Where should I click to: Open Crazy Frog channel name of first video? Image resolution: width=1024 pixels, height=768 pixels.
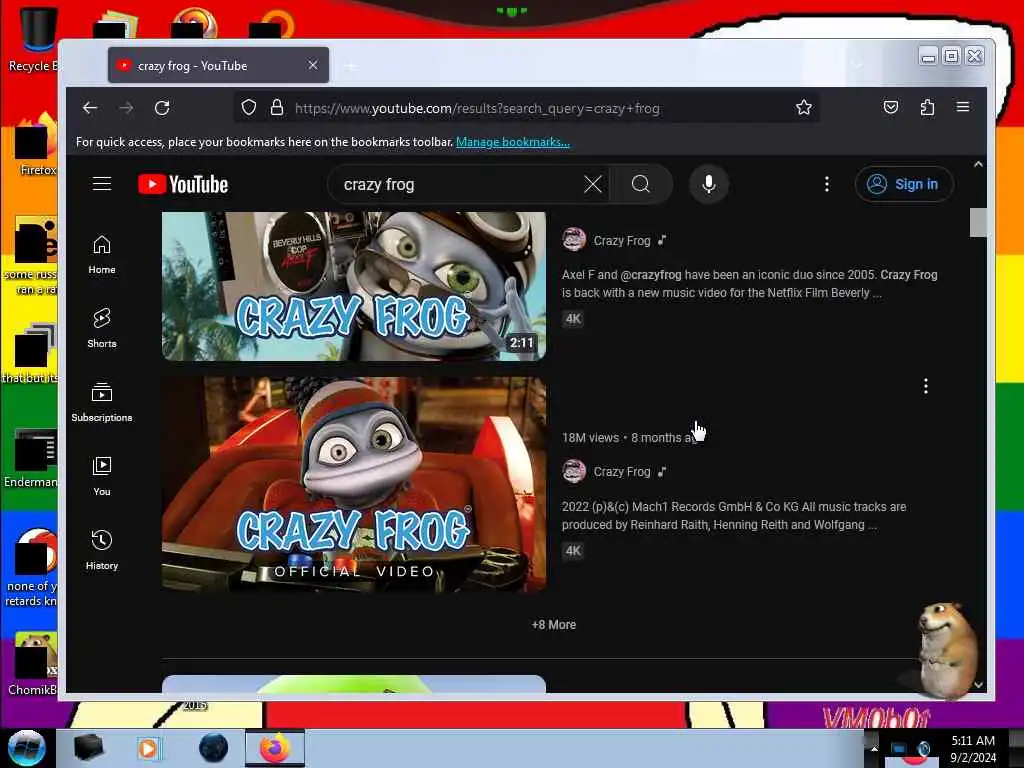(622, 240)
